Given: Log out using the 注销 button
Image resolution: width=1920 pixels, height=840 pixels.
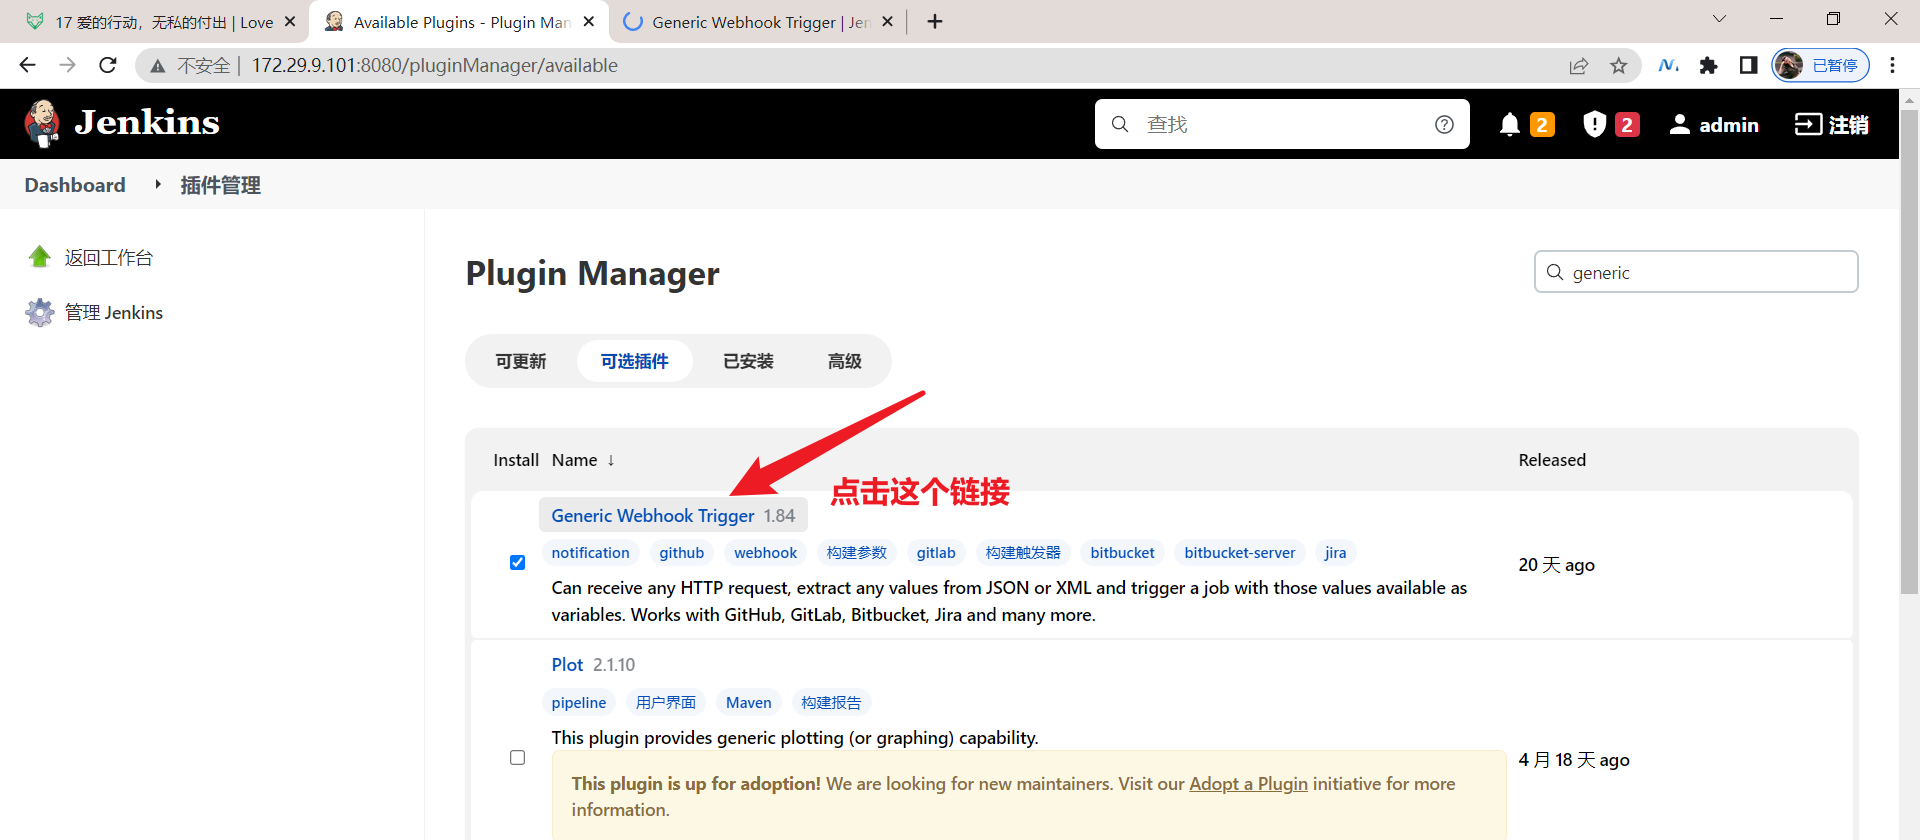Looking at the screenshot, I should pos(1831,124).
